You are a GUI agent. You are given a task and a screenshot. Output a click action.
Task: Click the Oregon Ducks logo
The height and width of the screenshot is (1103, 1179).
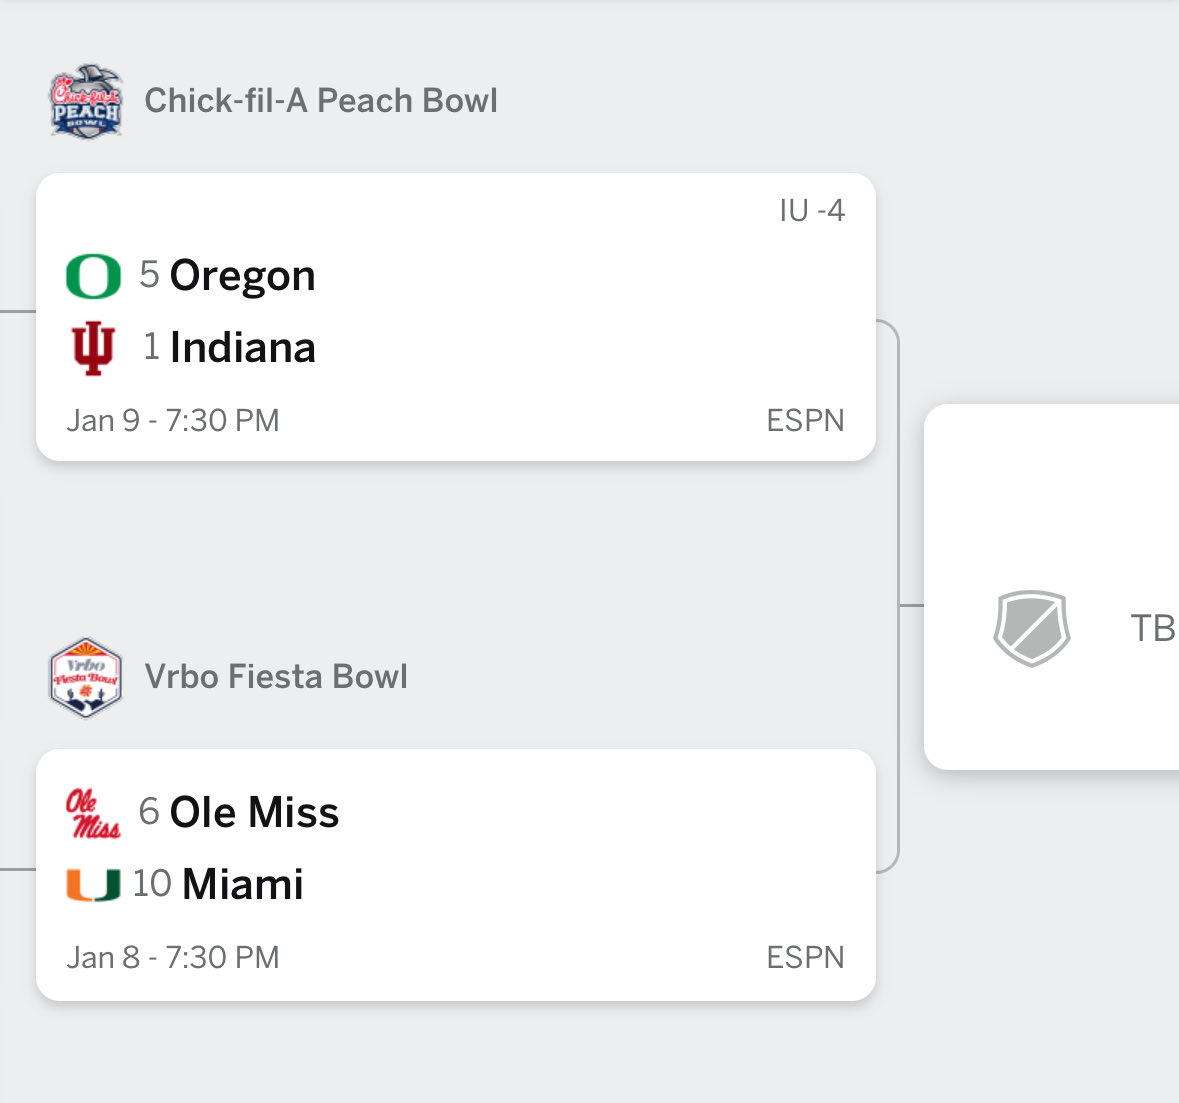93,276
